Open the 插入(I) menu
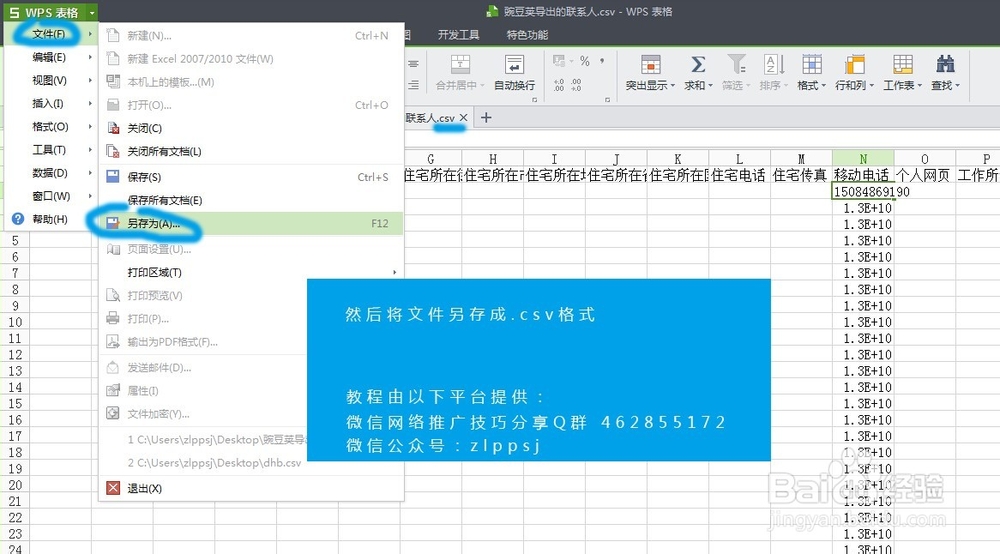Viewport: 1000px width, 554px height. tap(50, 103)
